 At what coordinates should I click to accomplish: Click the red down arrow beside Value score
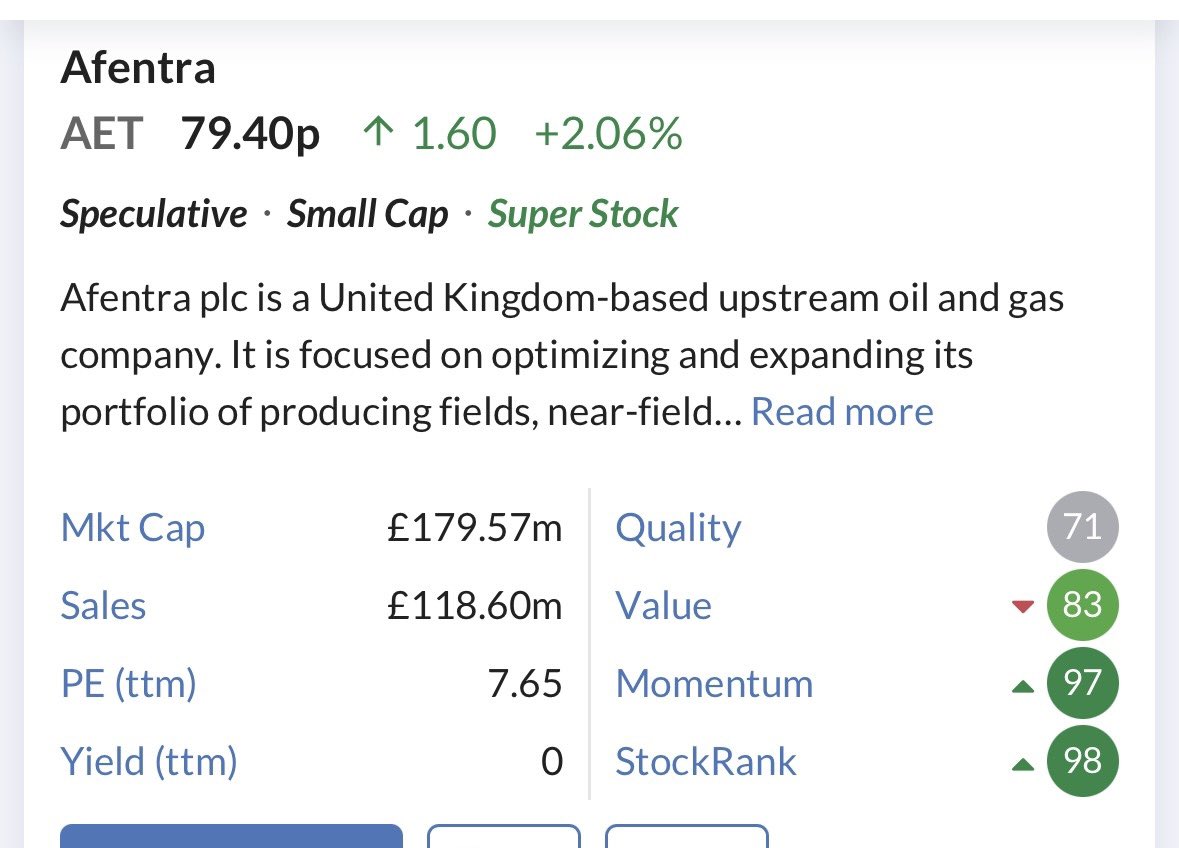tap(1022, 606)
